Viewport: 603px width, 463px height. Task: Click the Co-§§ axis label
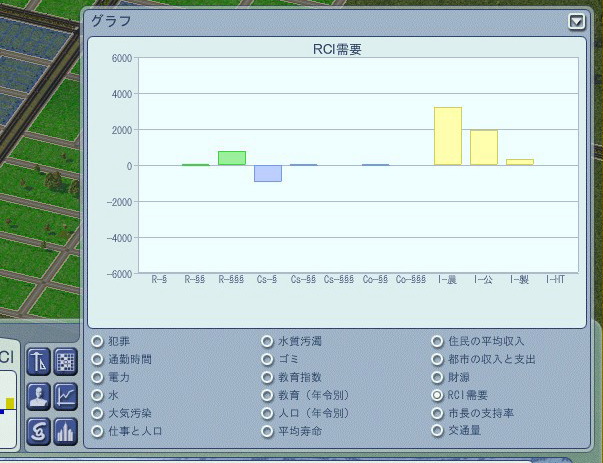tap(375, 279)
